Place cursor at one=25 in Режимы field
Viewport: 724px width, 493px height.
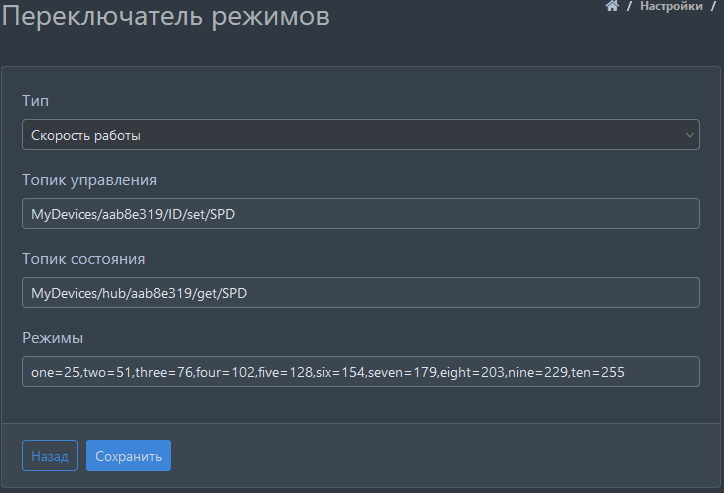(x=55, y=372)
